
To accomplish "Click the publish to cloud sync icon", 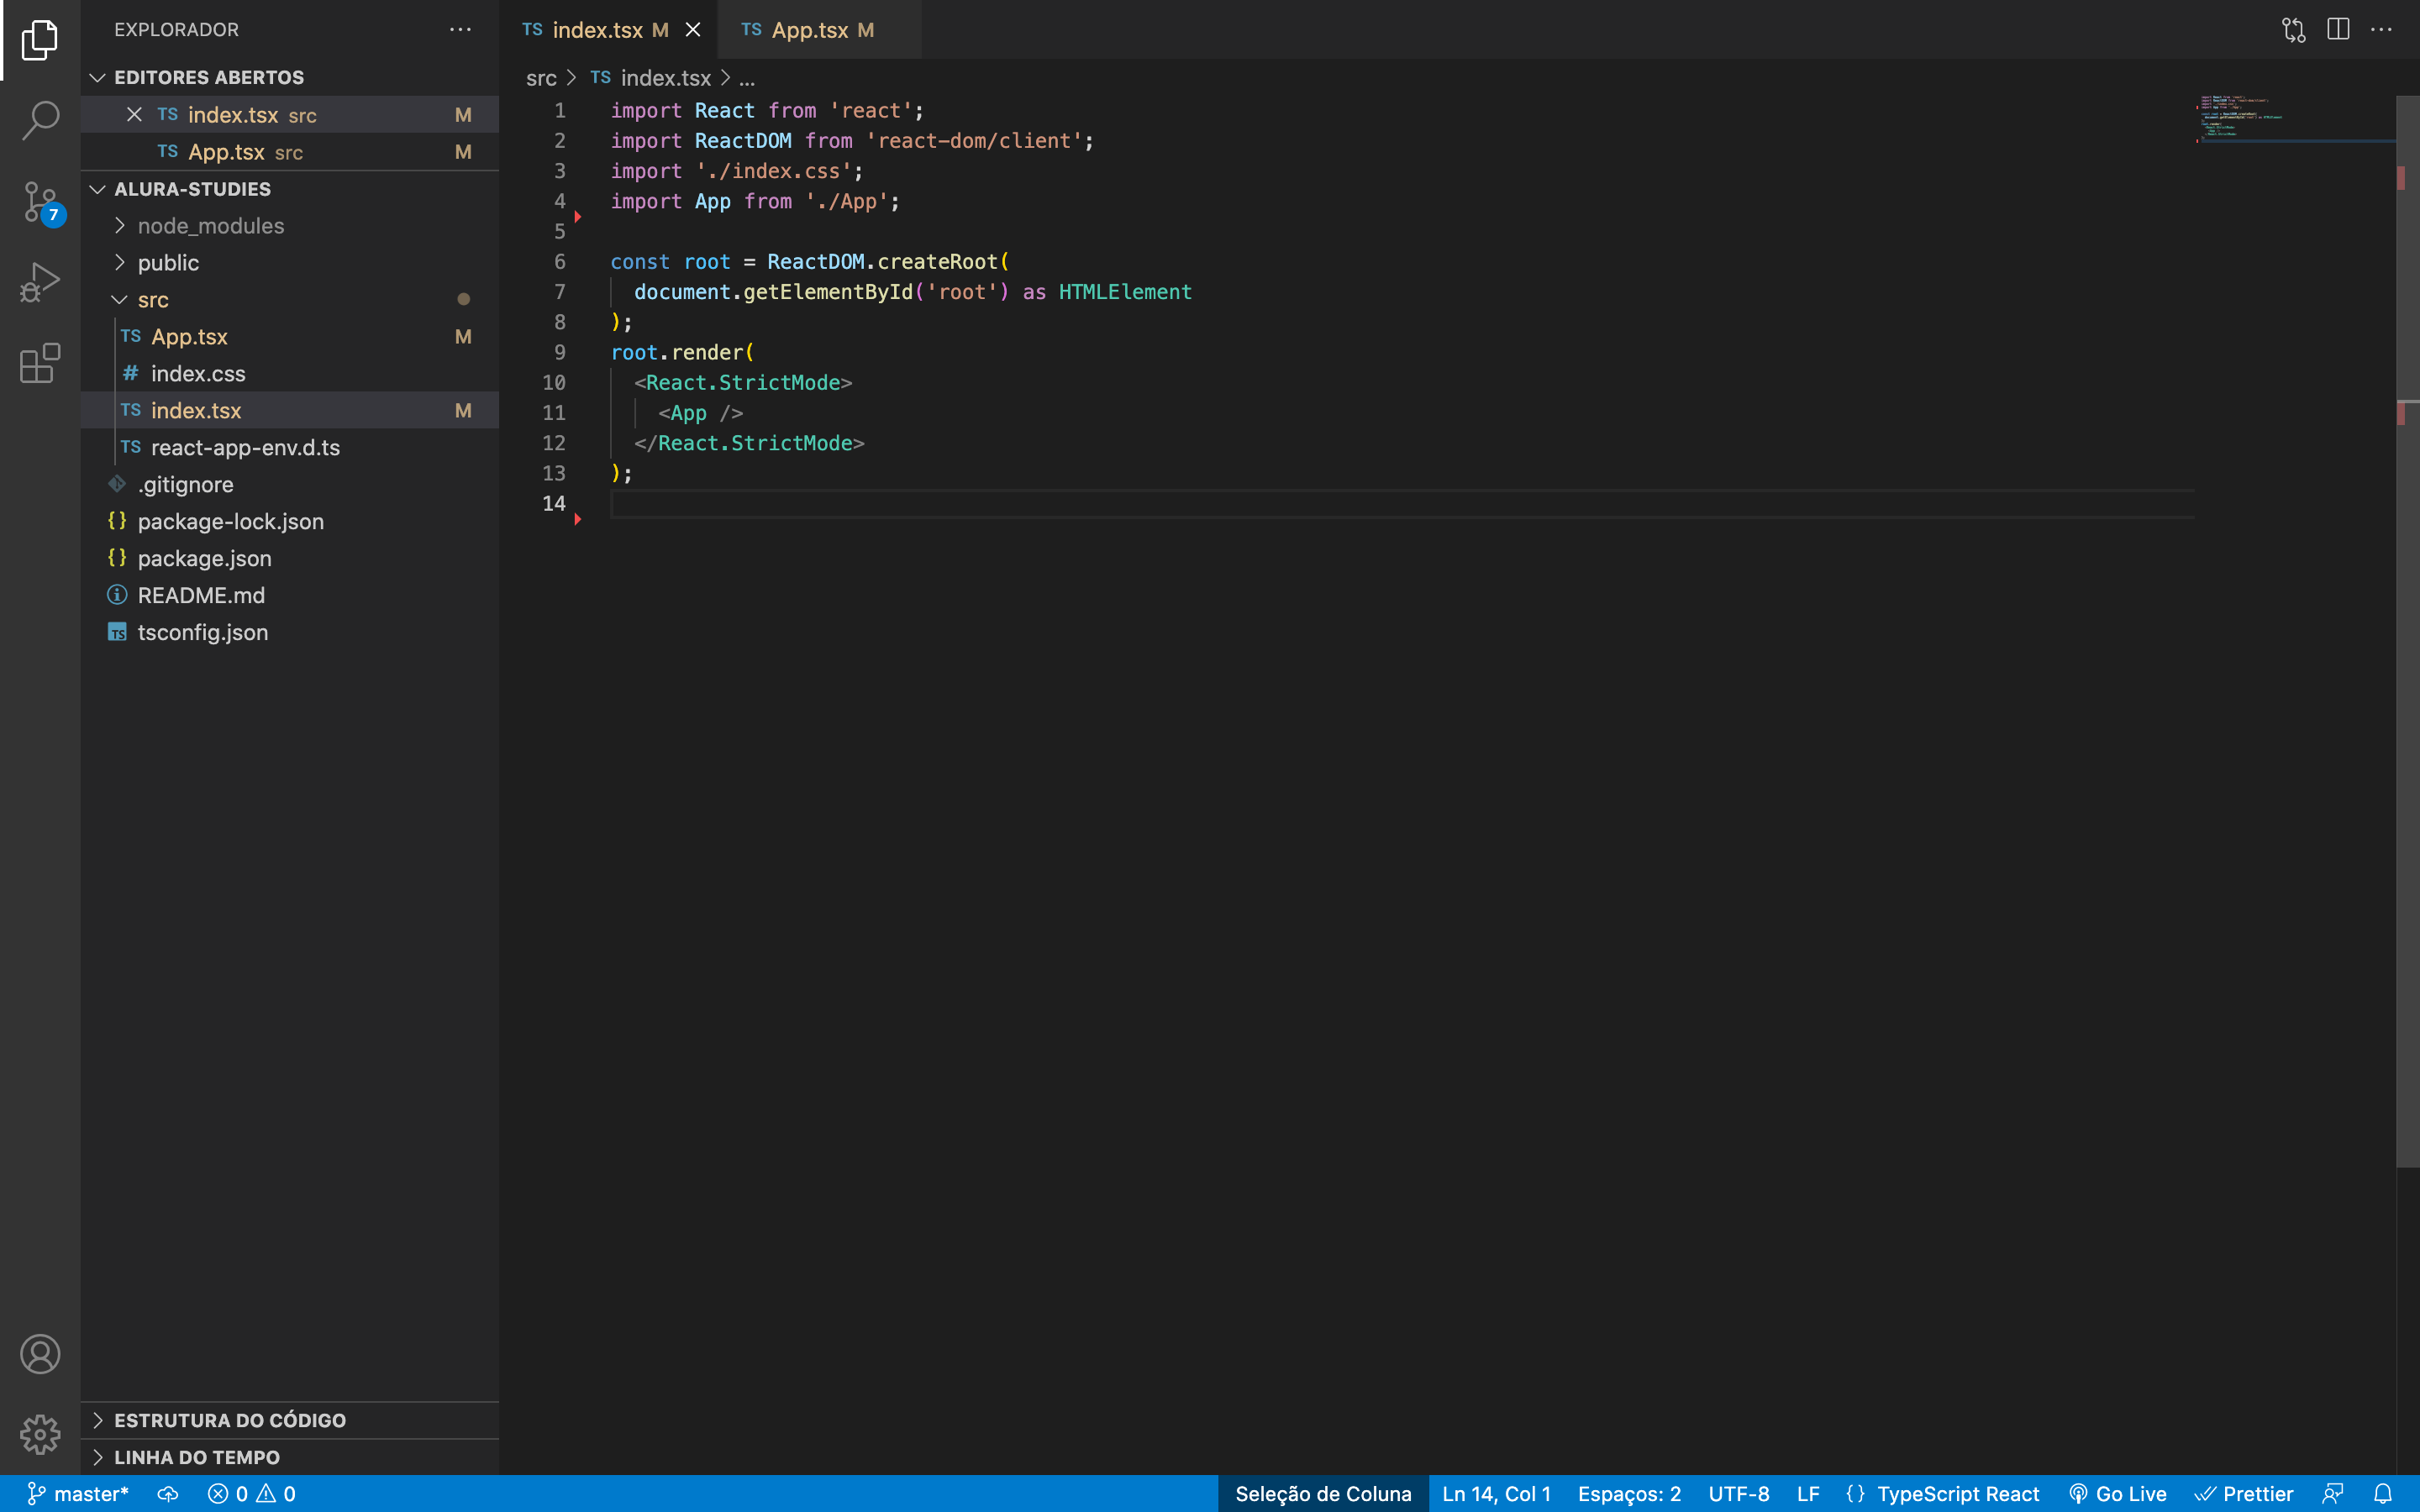I will [168, 1494].
